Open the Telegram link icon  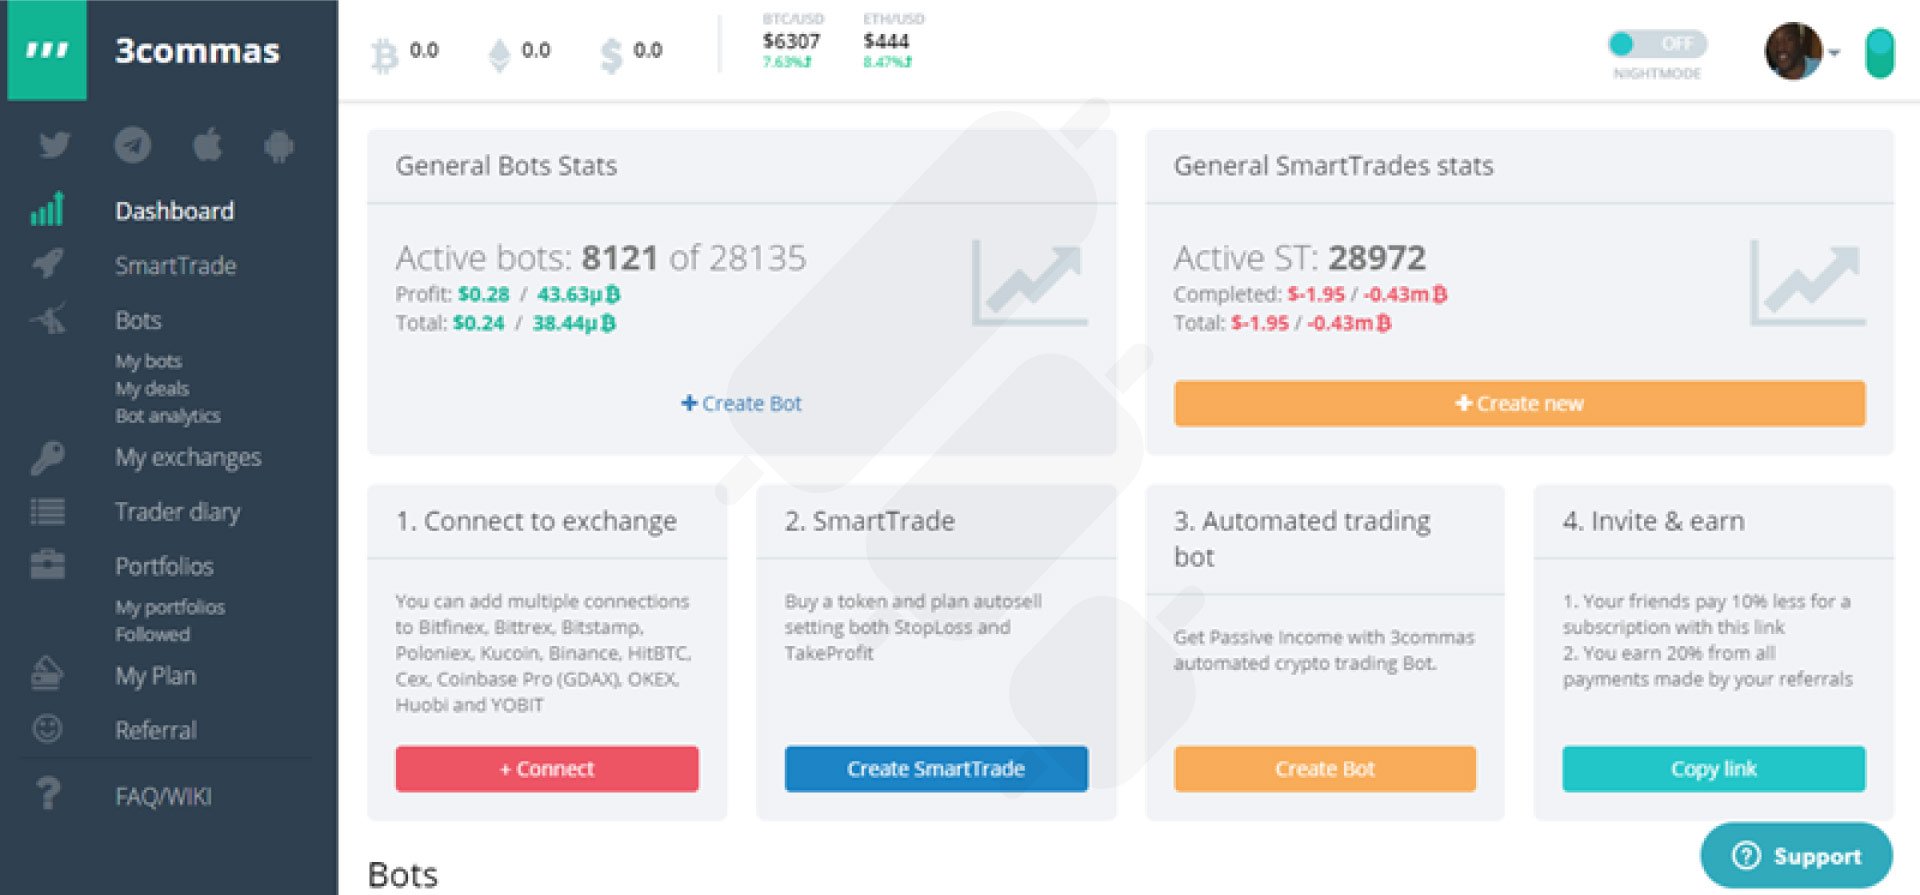coord(132,145)
